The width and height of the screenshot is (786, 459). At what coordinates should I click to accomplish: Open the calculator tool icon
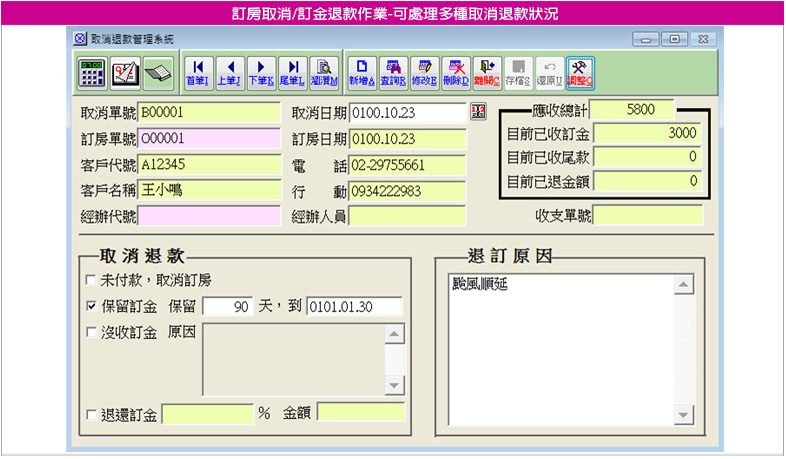pos(92,73)
